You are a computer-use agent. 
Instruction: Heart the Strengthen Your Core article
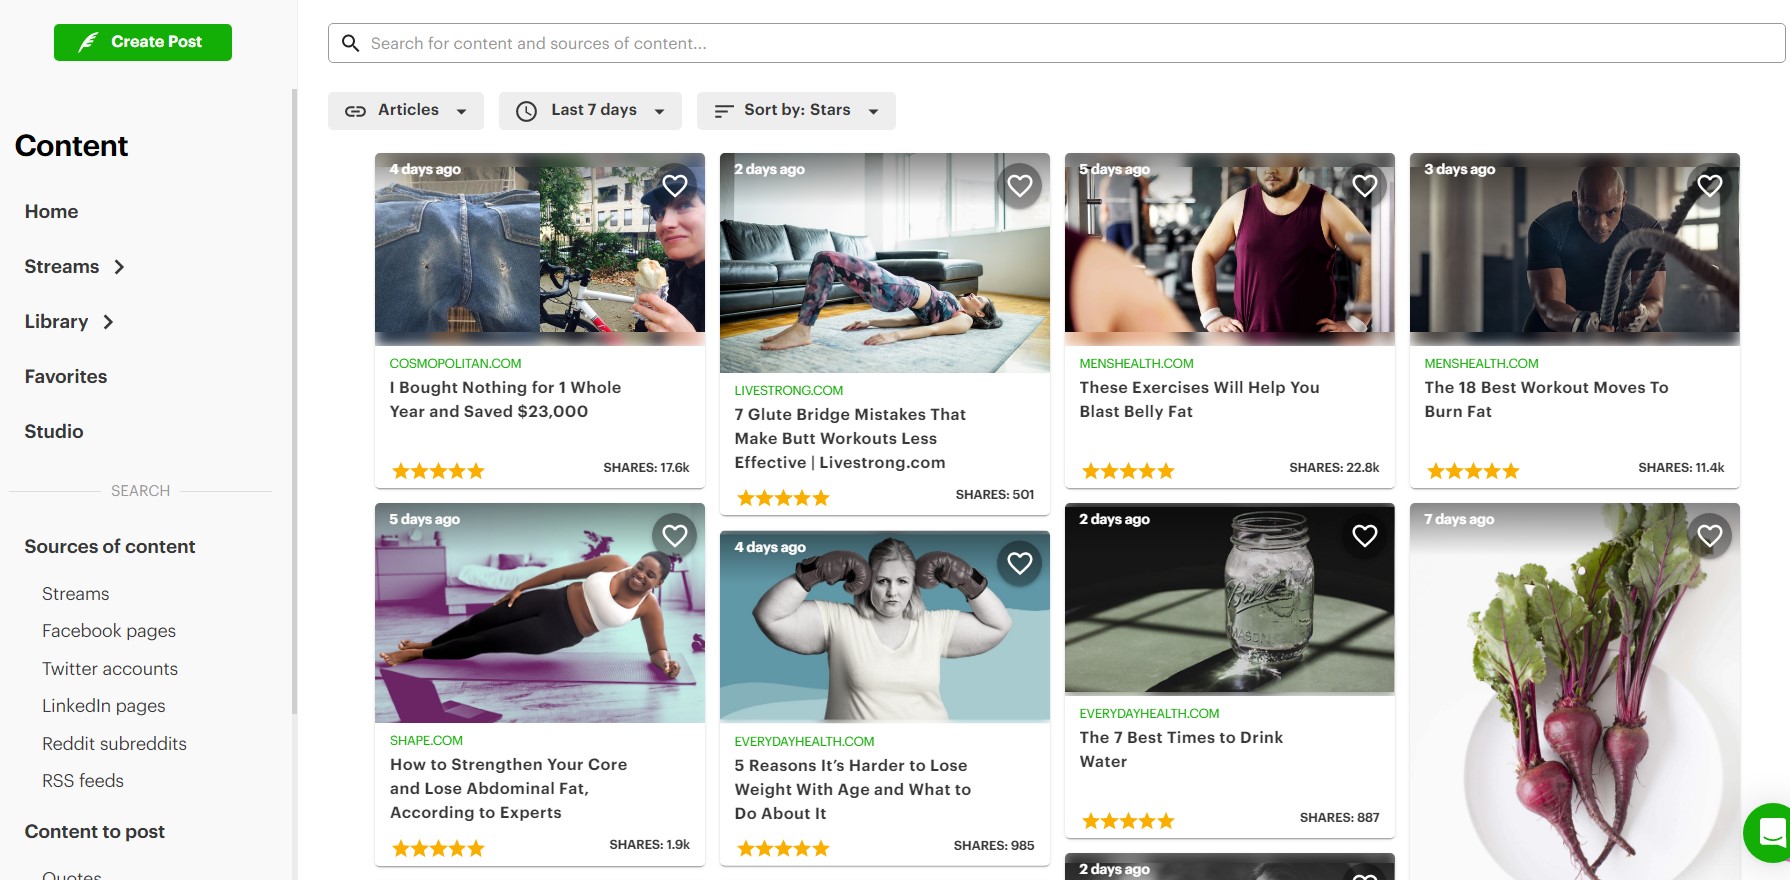click(x=675, y=535)
